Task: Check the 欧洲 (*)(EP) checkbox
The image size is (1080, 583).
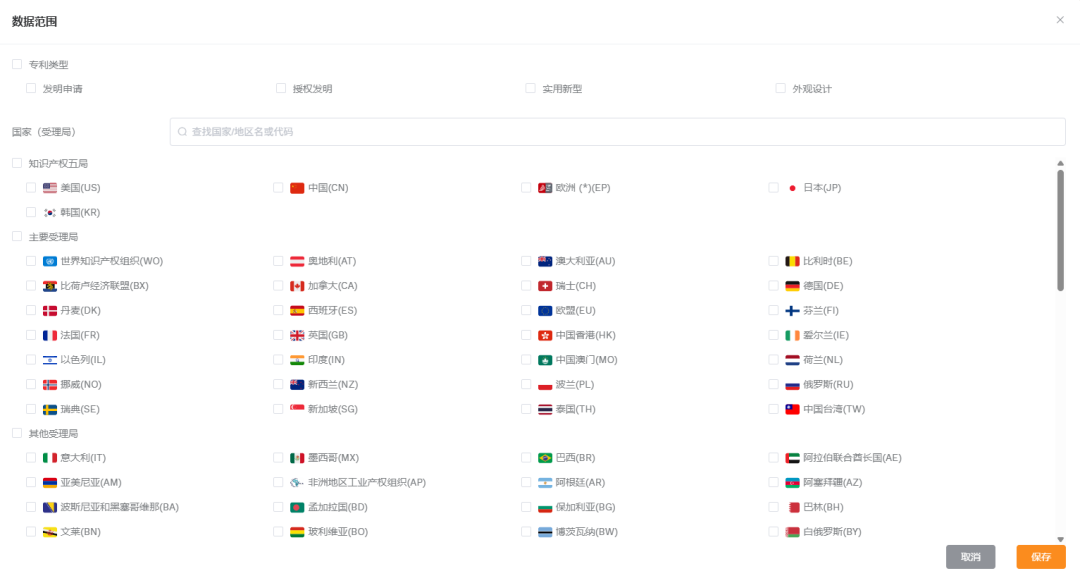Action: coord(526,187)
